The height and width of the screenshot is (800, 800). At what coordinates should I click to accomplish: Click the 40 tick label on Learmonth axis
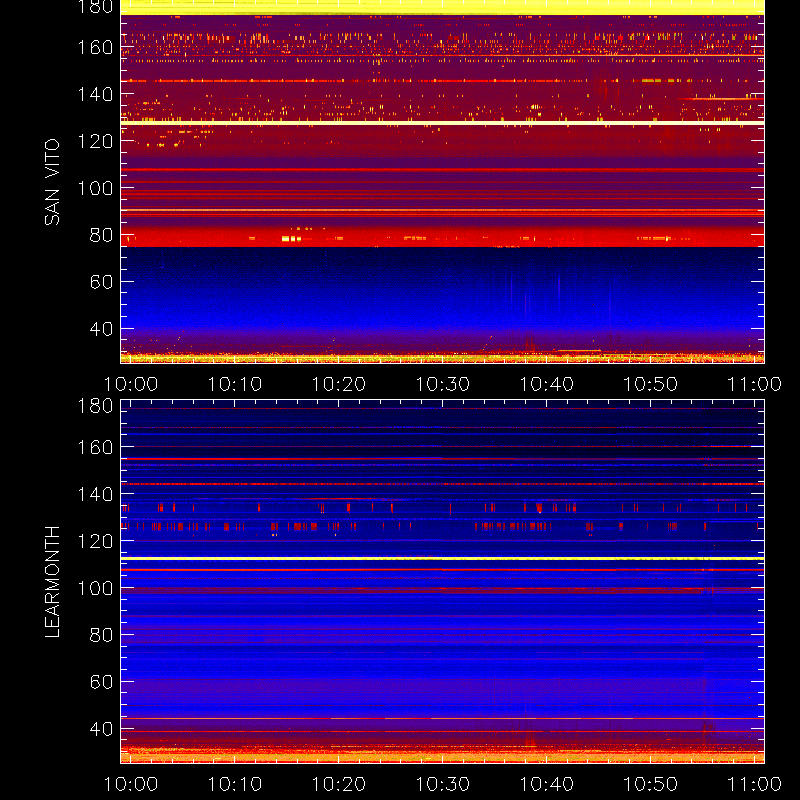[x=101, y=729]
